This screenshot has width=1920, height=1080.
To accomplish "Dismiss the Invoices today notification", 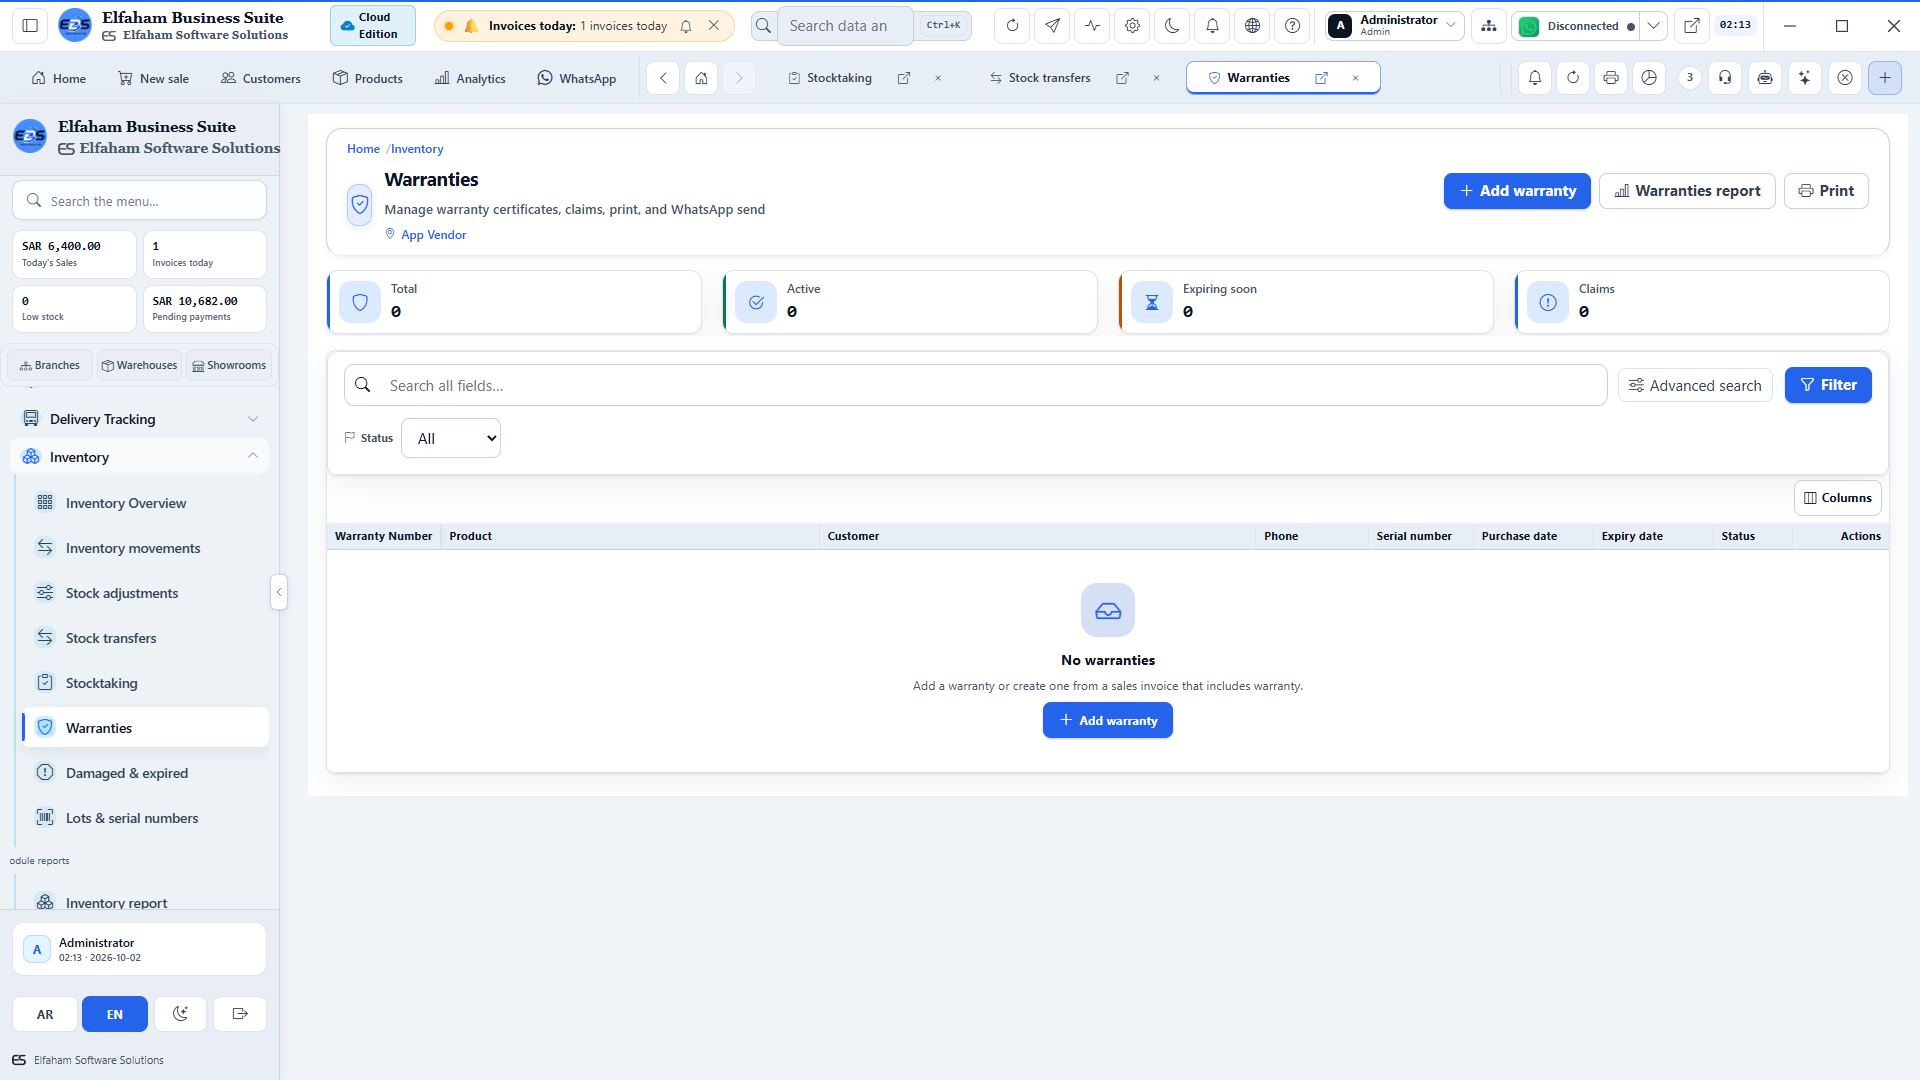I will pyautogui.click(x=714, y=26).
